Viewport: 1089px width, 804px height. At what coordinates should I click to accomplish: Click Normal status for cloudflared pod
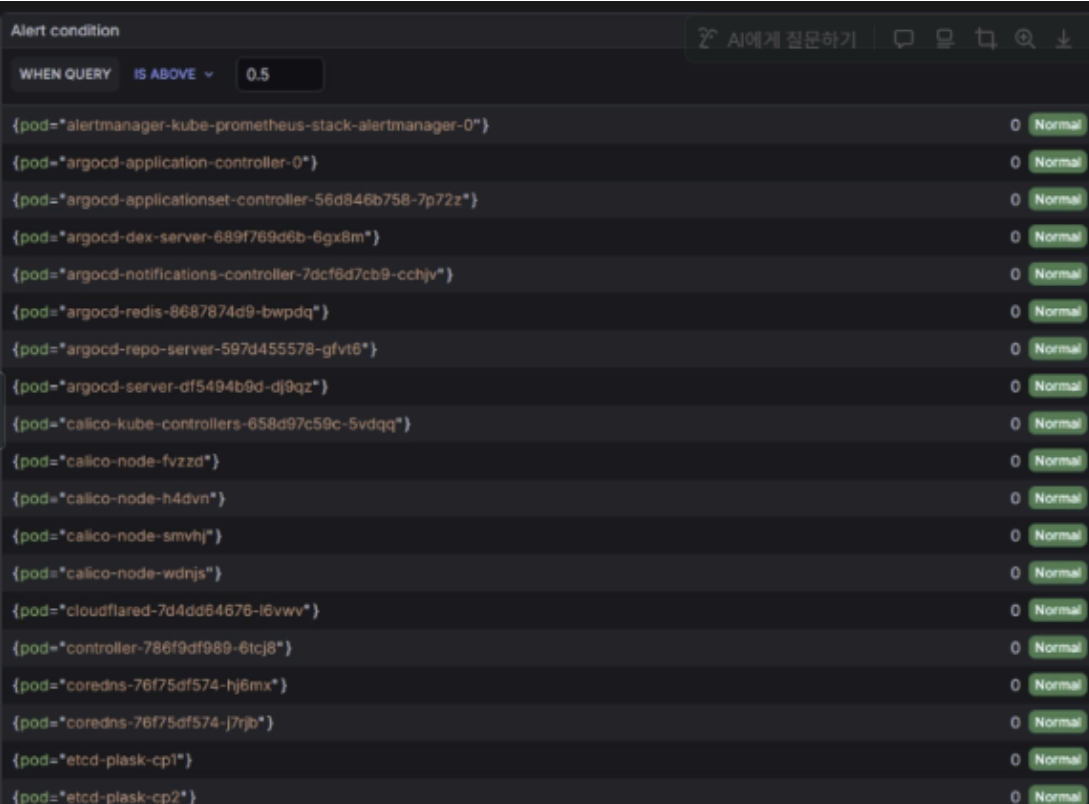pos(1059,610)
